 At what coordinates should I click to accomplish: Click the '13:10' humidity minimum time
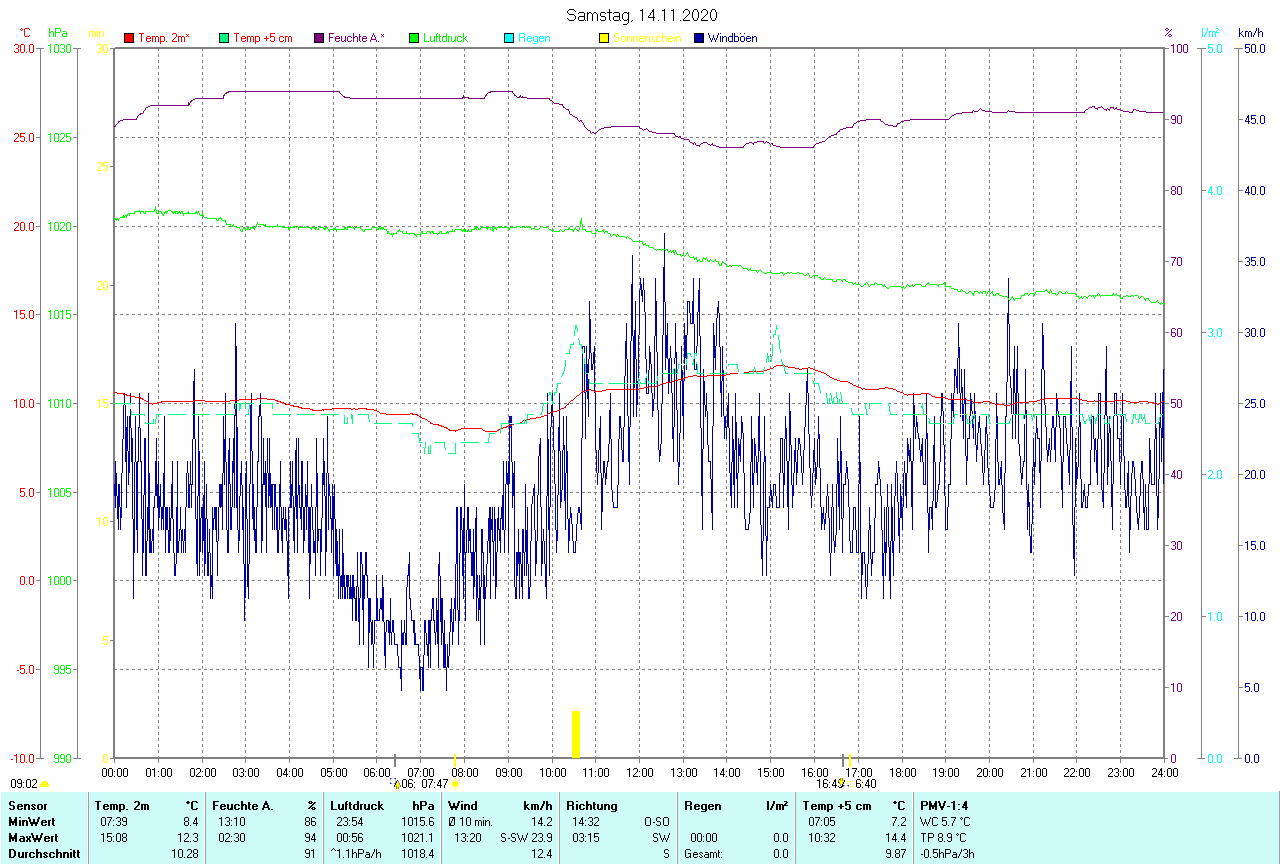[x=231, y=822]
